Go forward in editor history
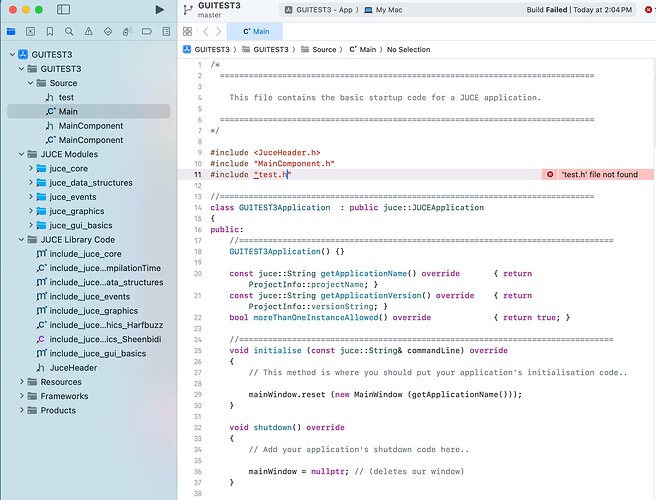Screen dimensions: 656x500 [218, 31]
